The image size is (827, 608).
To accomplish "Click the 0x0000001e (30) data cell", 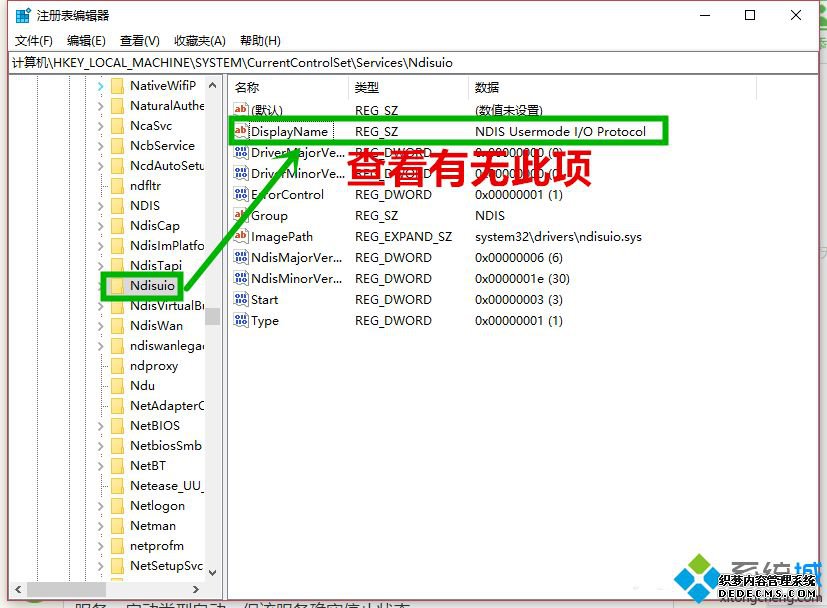I will pyautogui.click(x=522, y=278).
